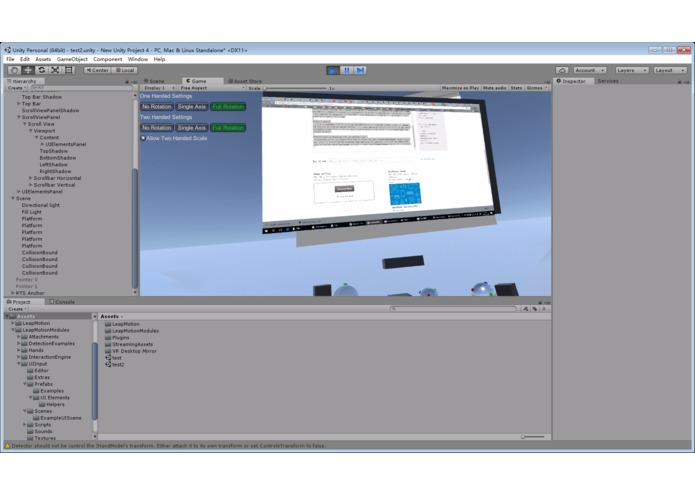Viewport: 695px width, 494px height.
Task: Select the Hand tool in toolbar
Action: [14, 70]
